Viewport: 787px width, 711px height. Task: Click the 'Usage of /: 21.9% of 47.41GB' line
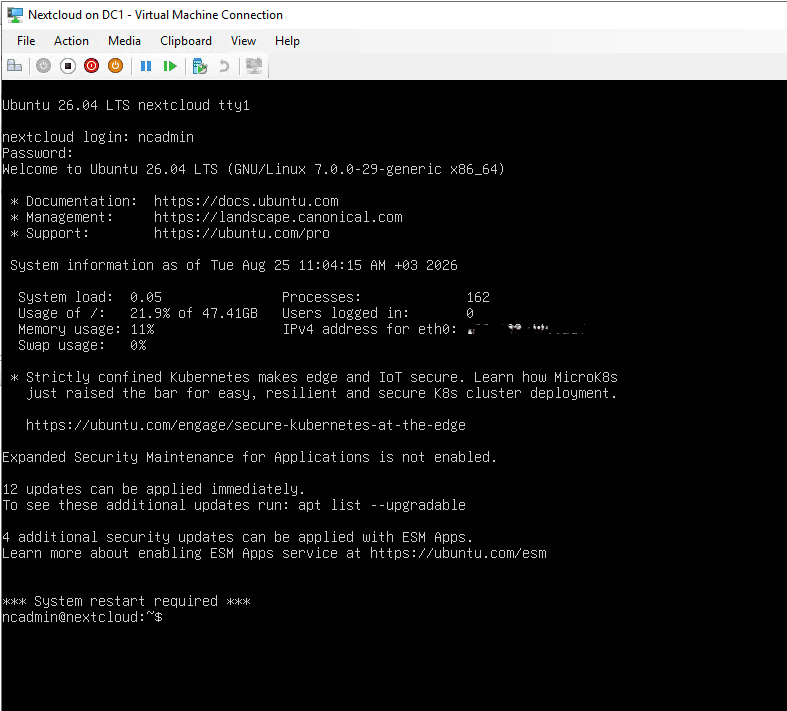point(138,313)
